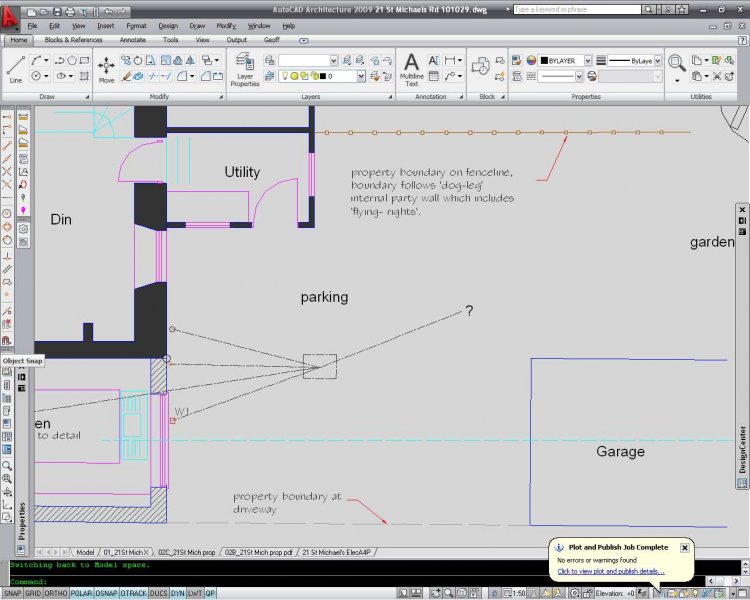Screen dimensions: 750x600
Task: Disable OSNAP object snap in status bar
Action: coord(105,593)
